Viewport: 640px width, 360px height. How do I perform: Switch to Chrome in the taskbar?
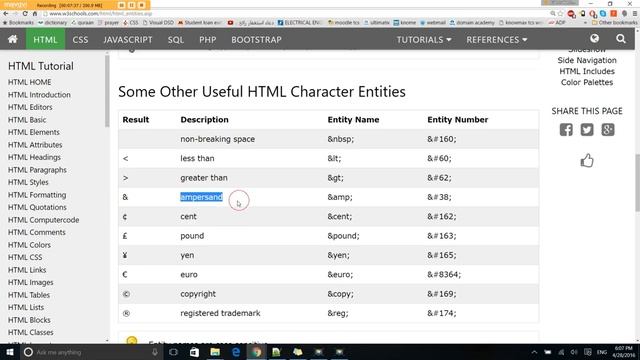pyautogui.click(x=256, y=352)
